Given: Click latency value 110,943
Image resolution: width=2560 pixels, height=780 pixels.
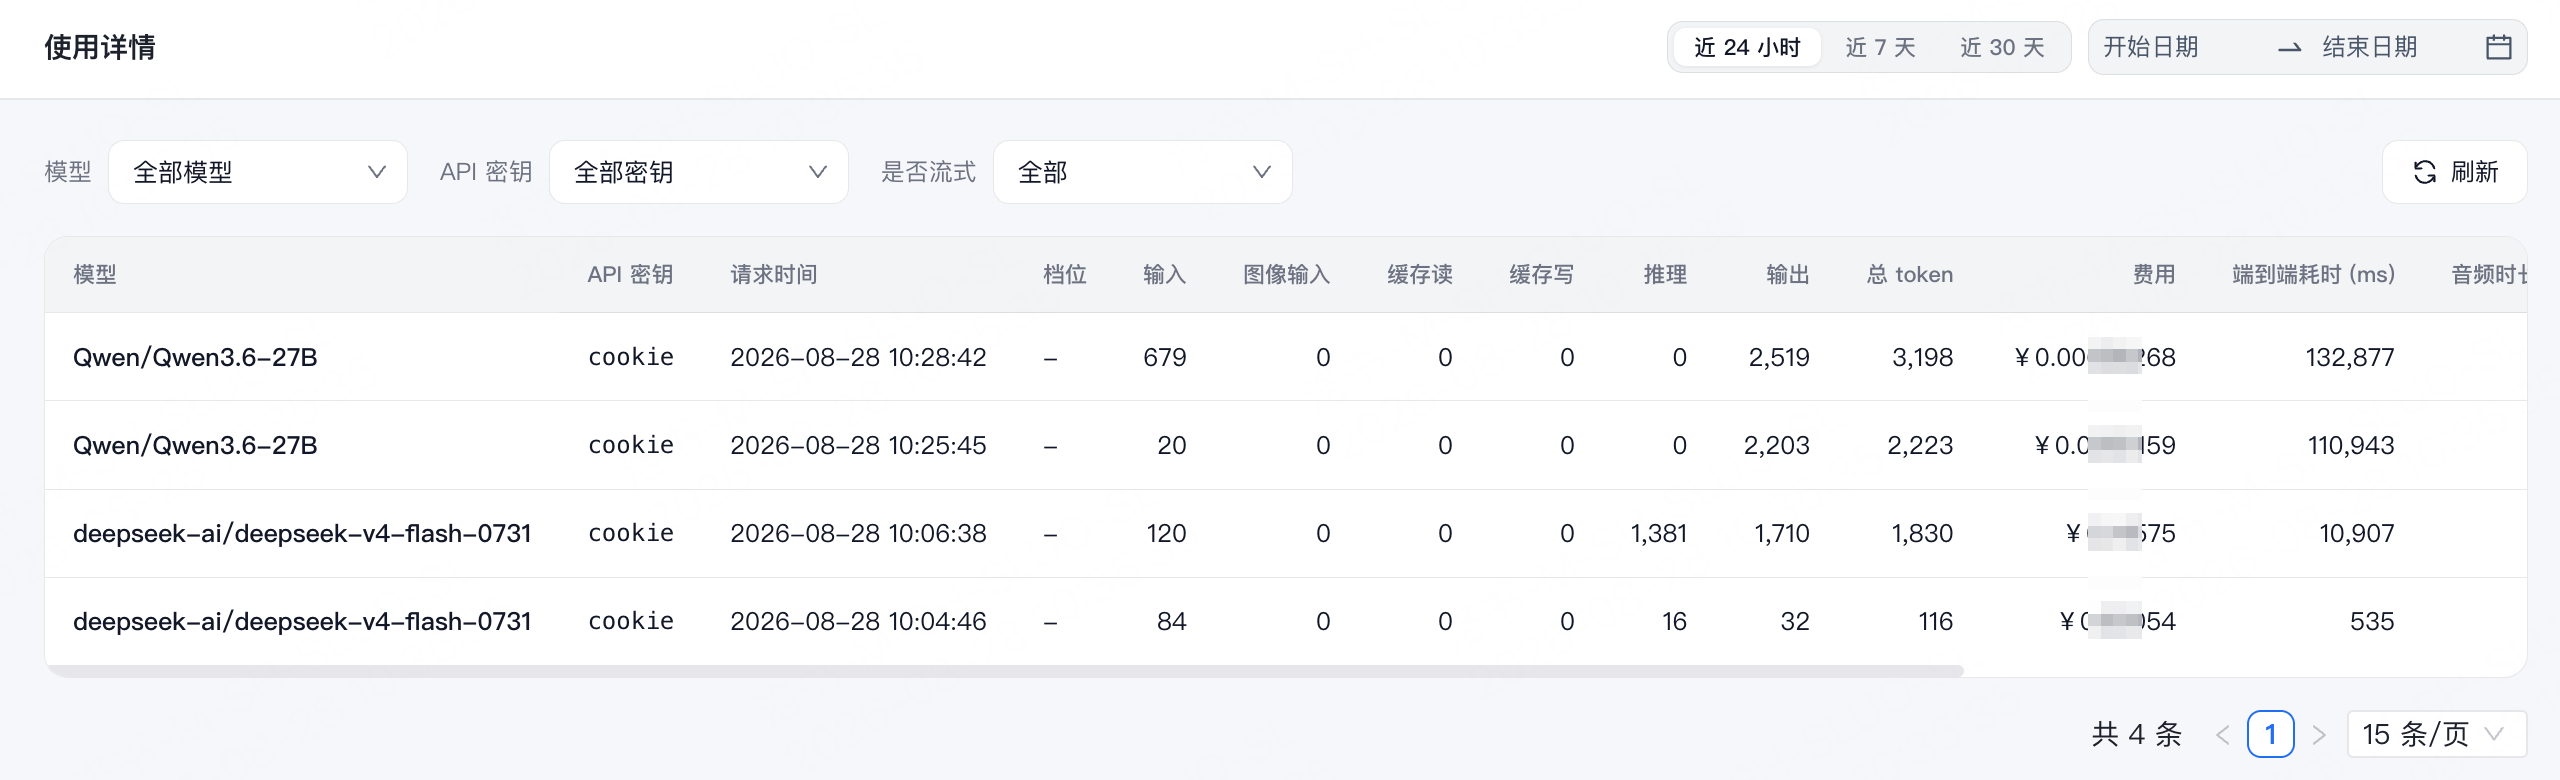Looking at the screenshot, I should coord(2351,445).
